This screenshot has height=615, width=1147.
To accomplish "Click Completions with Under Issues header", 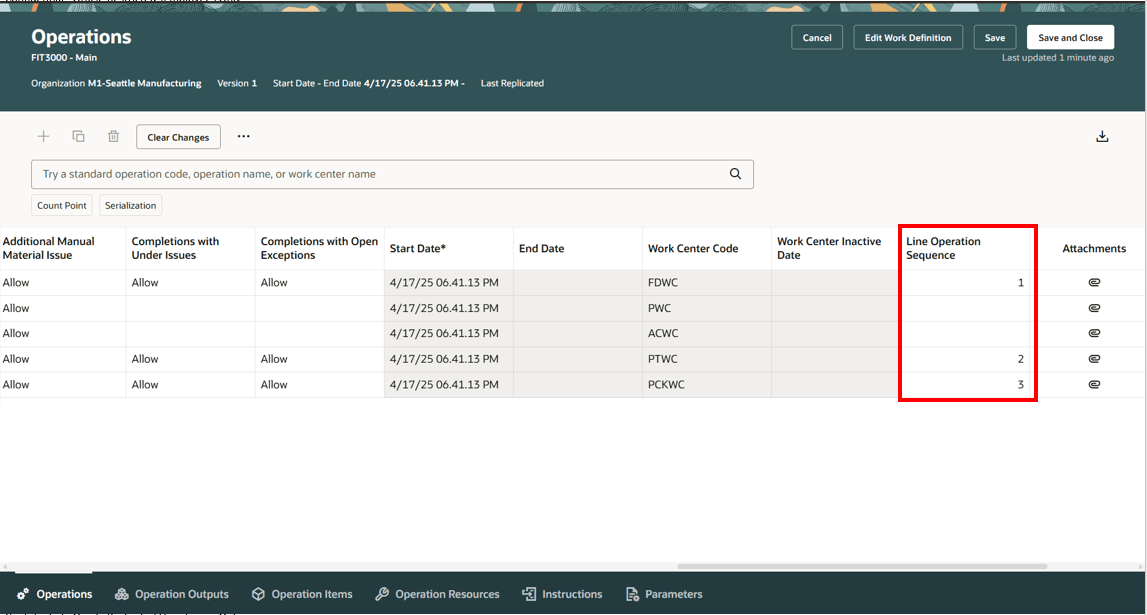I will (190, 249).
